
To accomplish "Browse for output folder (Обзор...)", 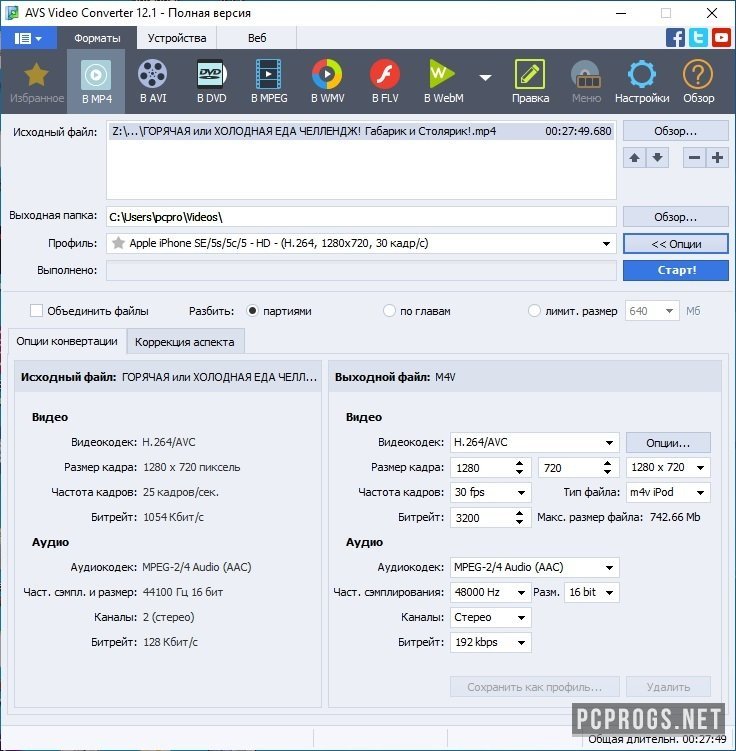I will pyautogui.click(x=676, y=217).
